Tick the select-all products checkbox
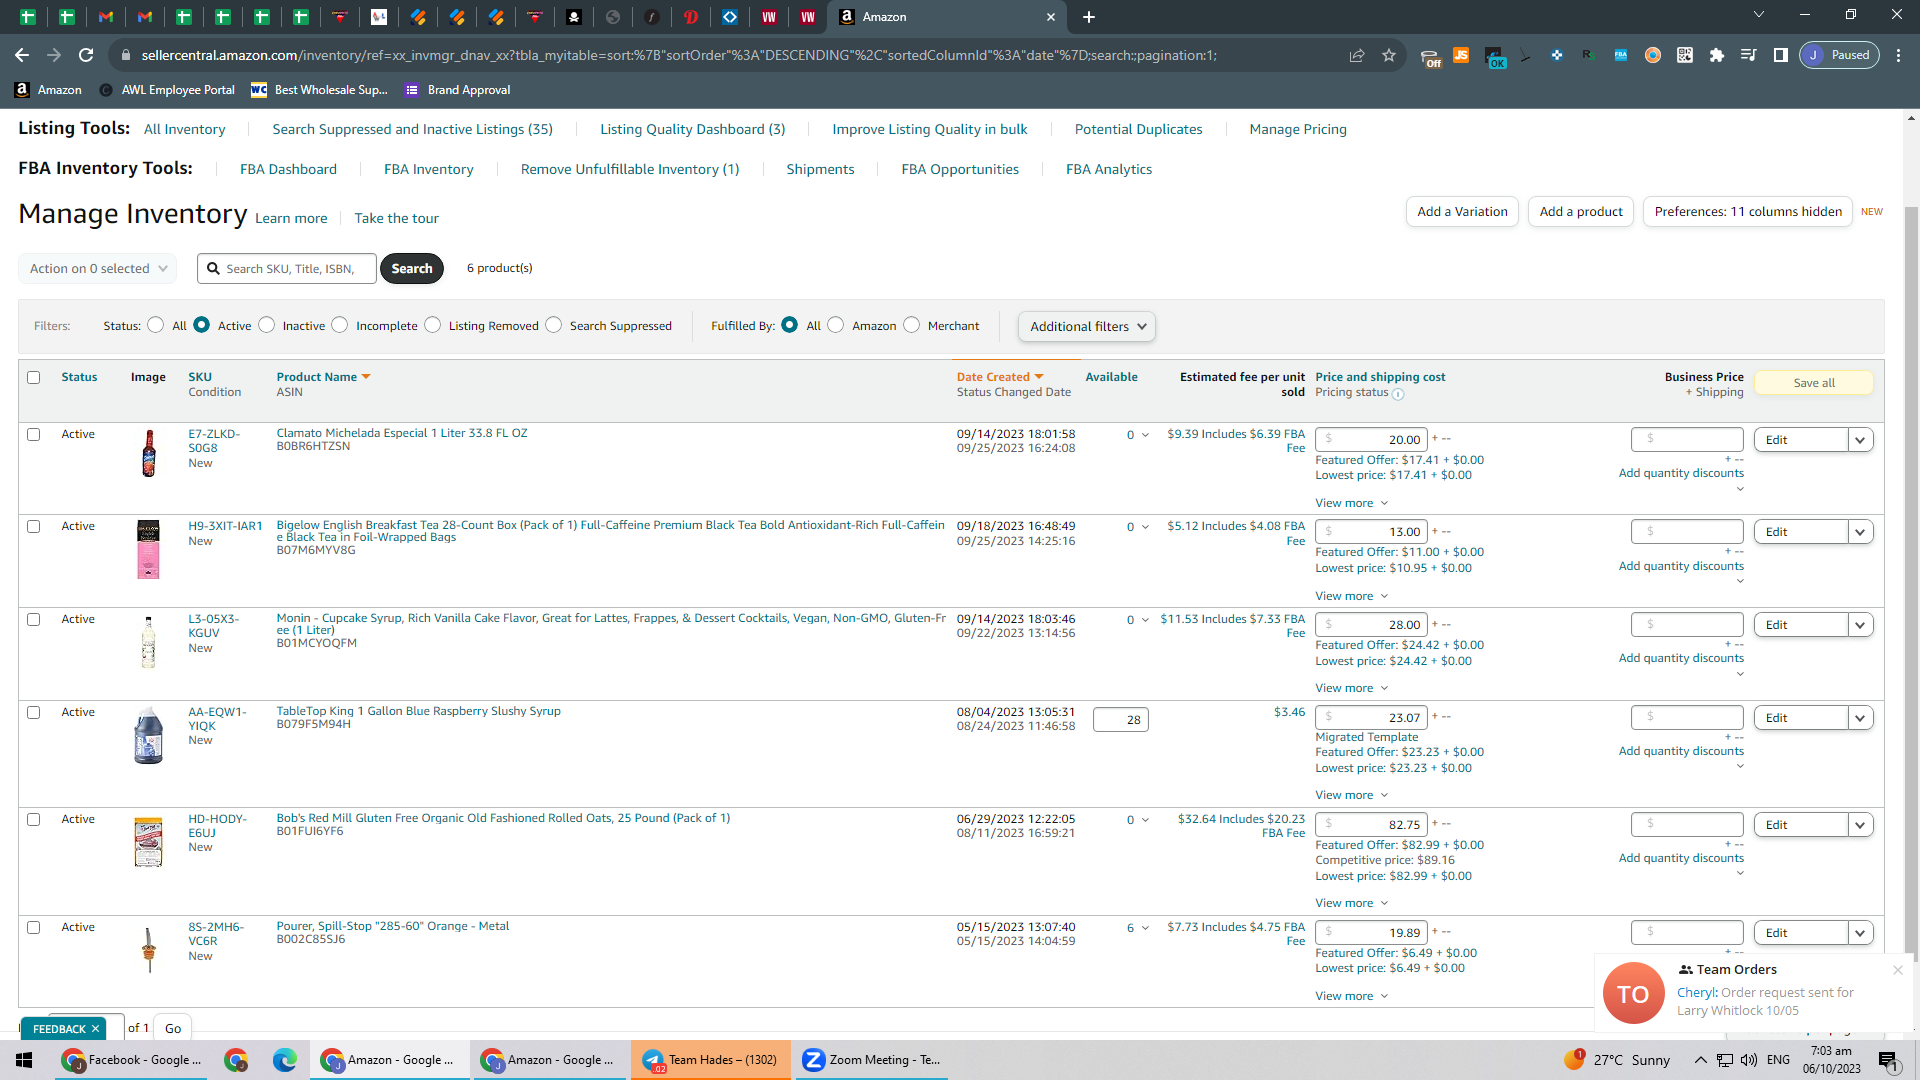The image size is (1920, 1080). point(34,378)
